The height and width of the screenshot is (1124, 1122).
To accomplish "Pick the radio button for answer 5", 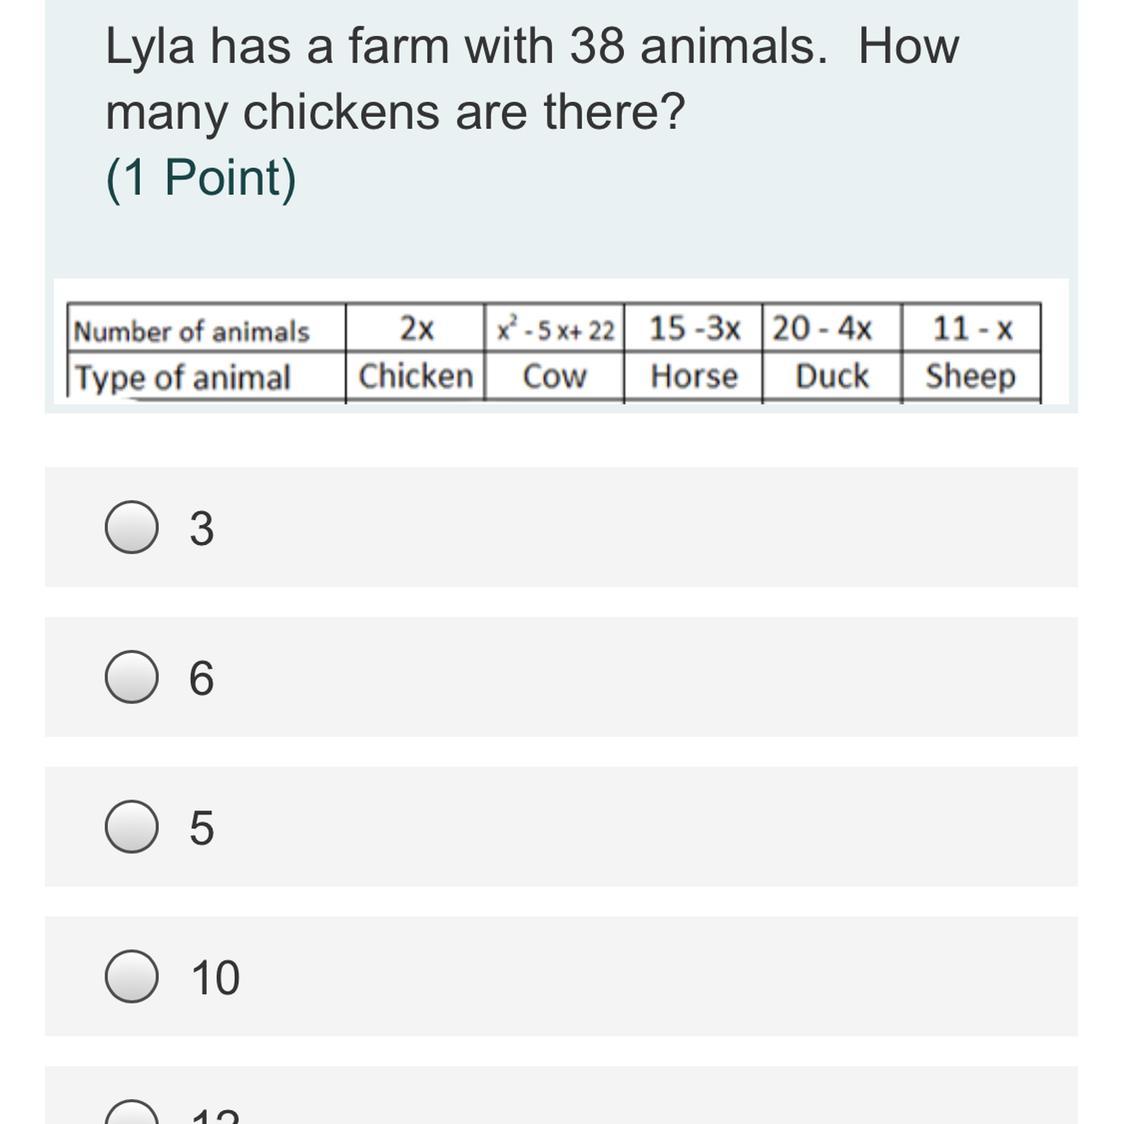I will (131, 828).
